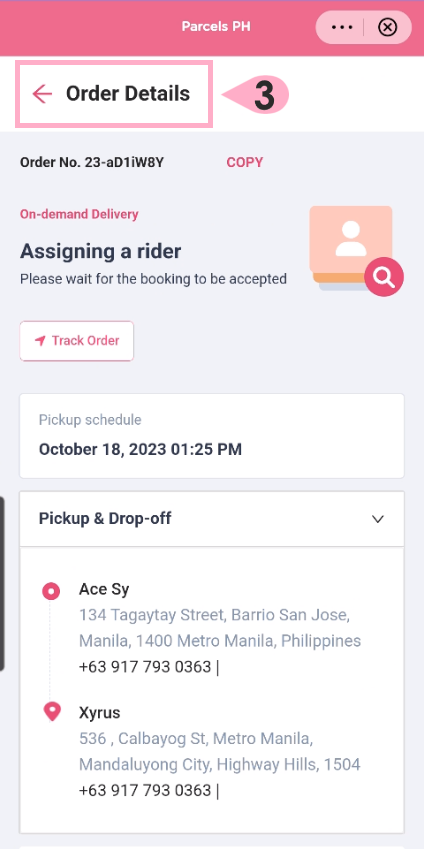
Task: Open the three-dot more options menu
Action: [342, 27]
